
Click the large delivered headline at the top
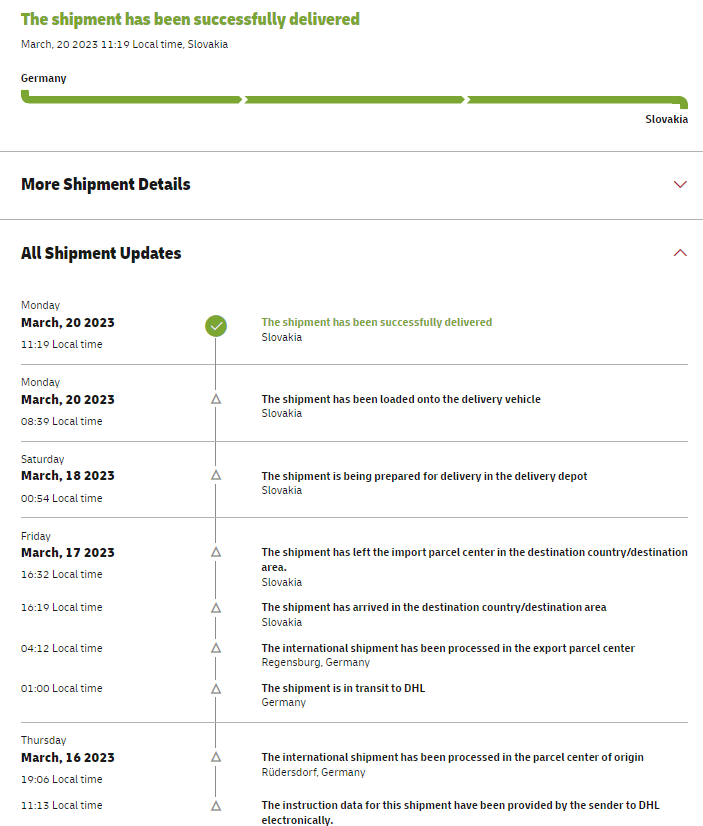[x=190, y=19]
